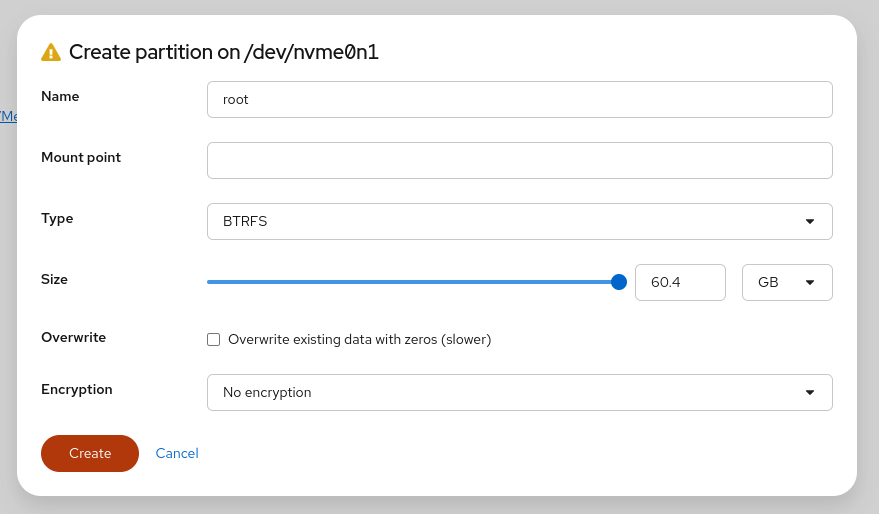Cancel the partition creation dialog

[177, 453]
